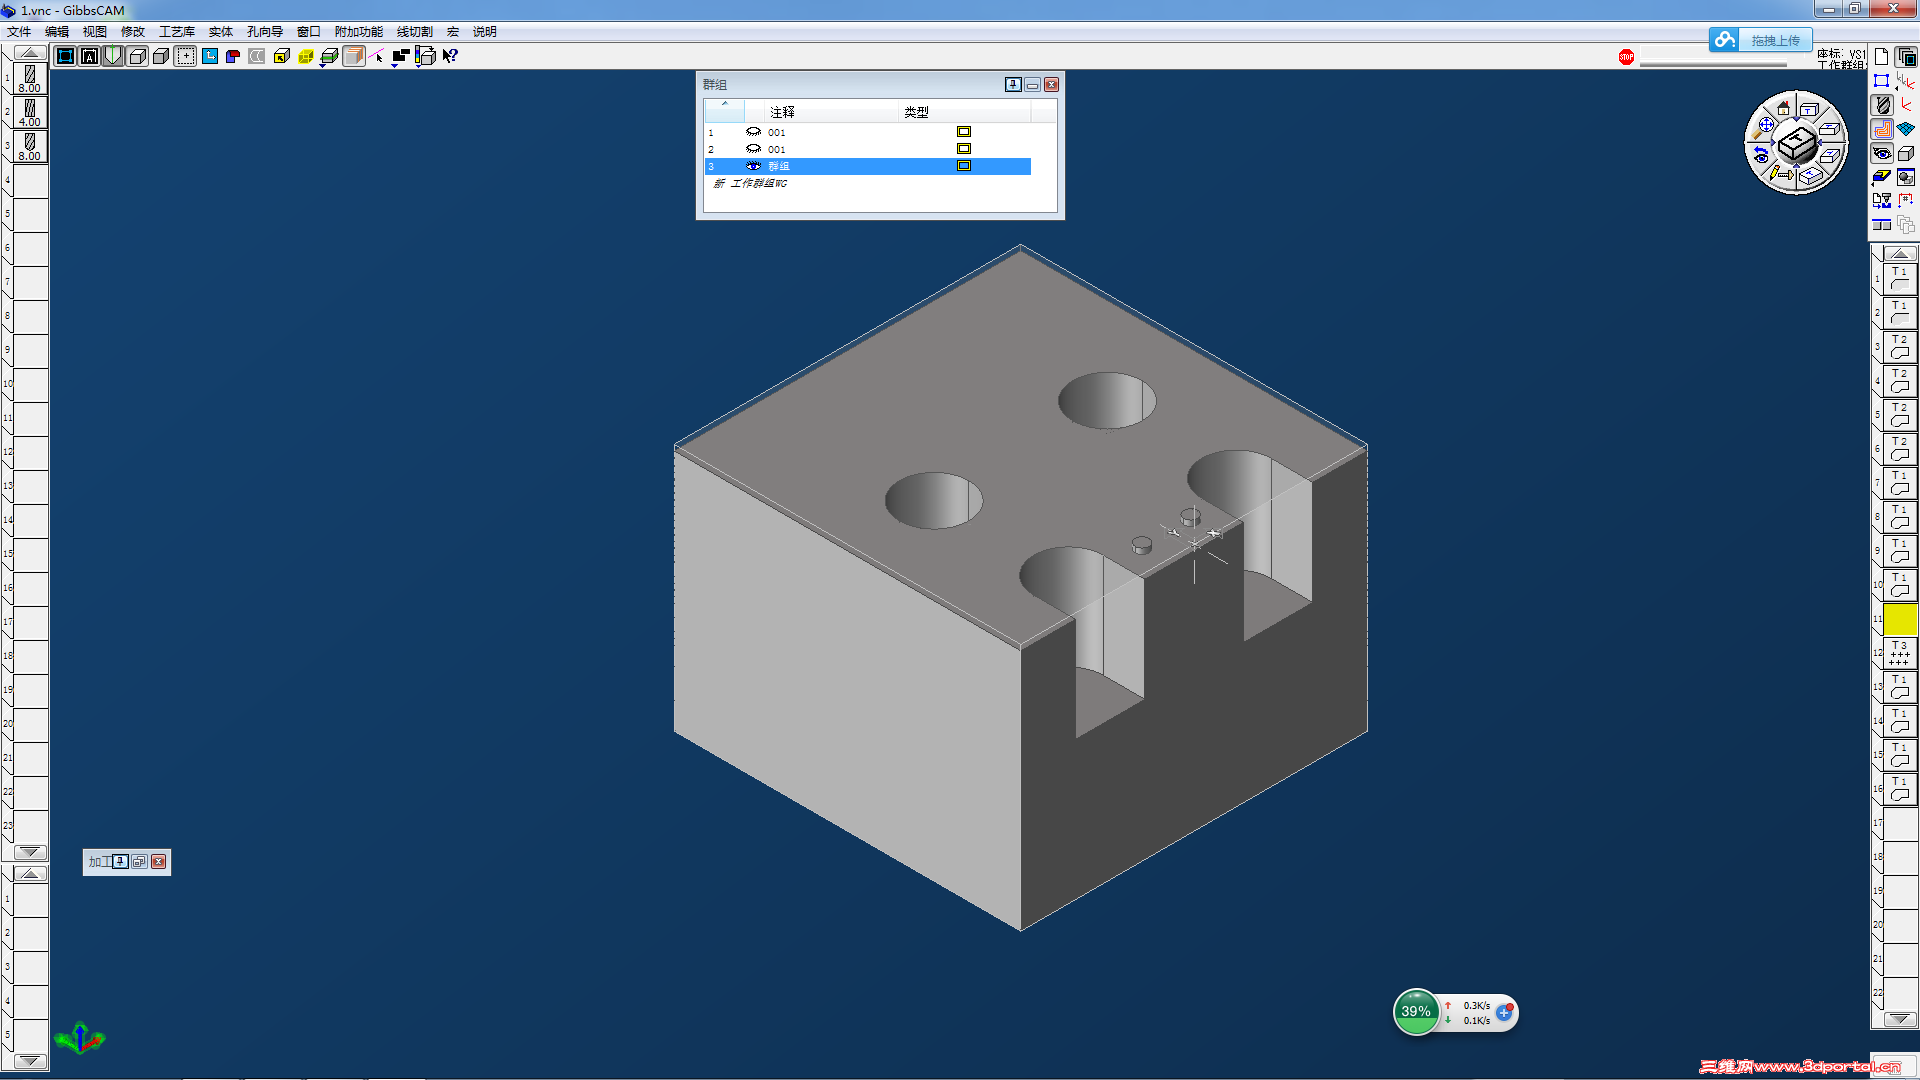Expand the bottom-left process list down arrow
The width and height of the screenshot is (1920, 1080).
[x=30, y=1061]
